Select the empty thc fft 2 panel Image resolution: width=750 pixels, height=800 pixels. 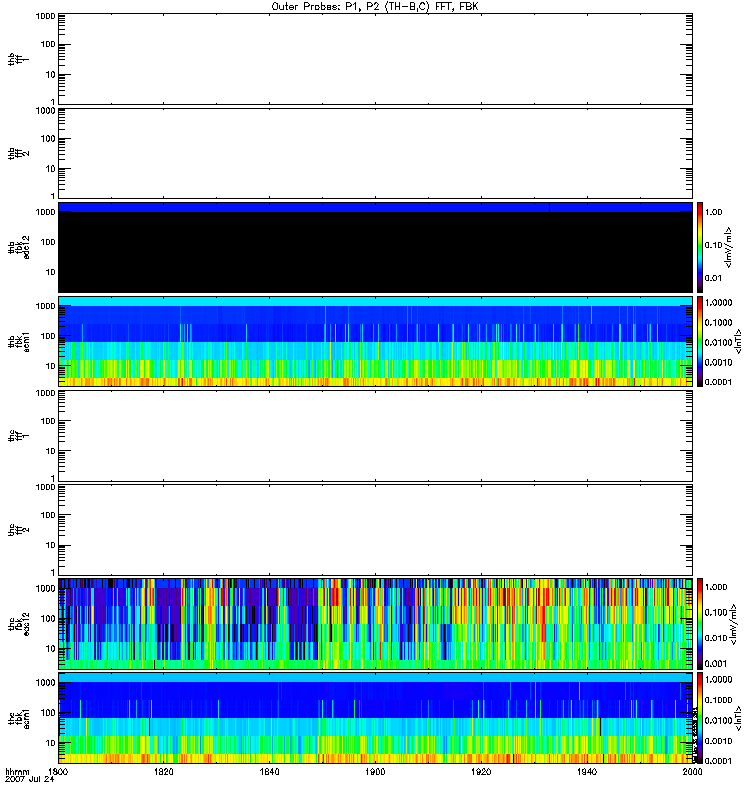(x=374, y=529)
